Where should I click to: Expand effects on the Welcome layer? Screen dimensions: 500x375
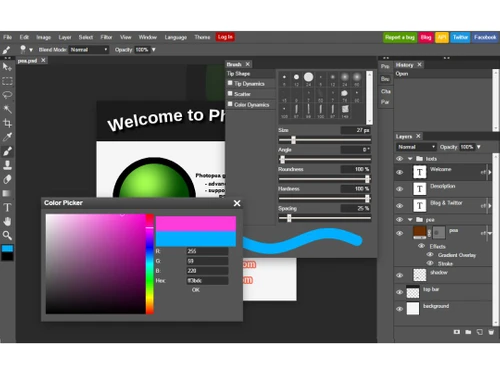tap(489, 172)
